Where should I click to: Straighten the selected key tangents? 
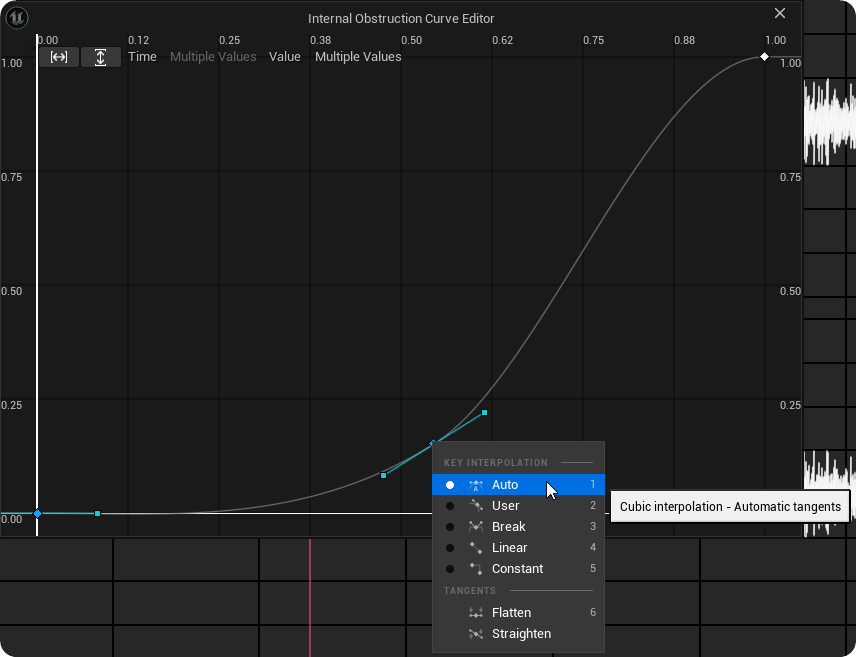point(518,634)
